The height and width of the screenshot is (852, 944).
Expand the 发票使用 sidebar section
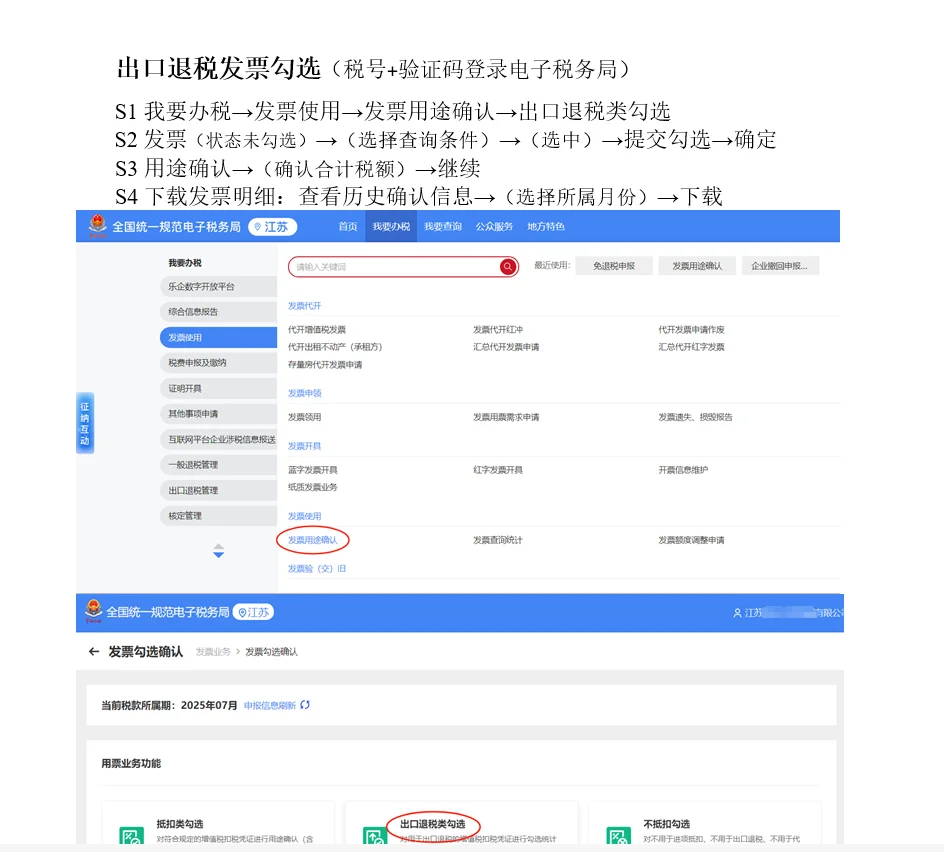click(x=218, y=337)
